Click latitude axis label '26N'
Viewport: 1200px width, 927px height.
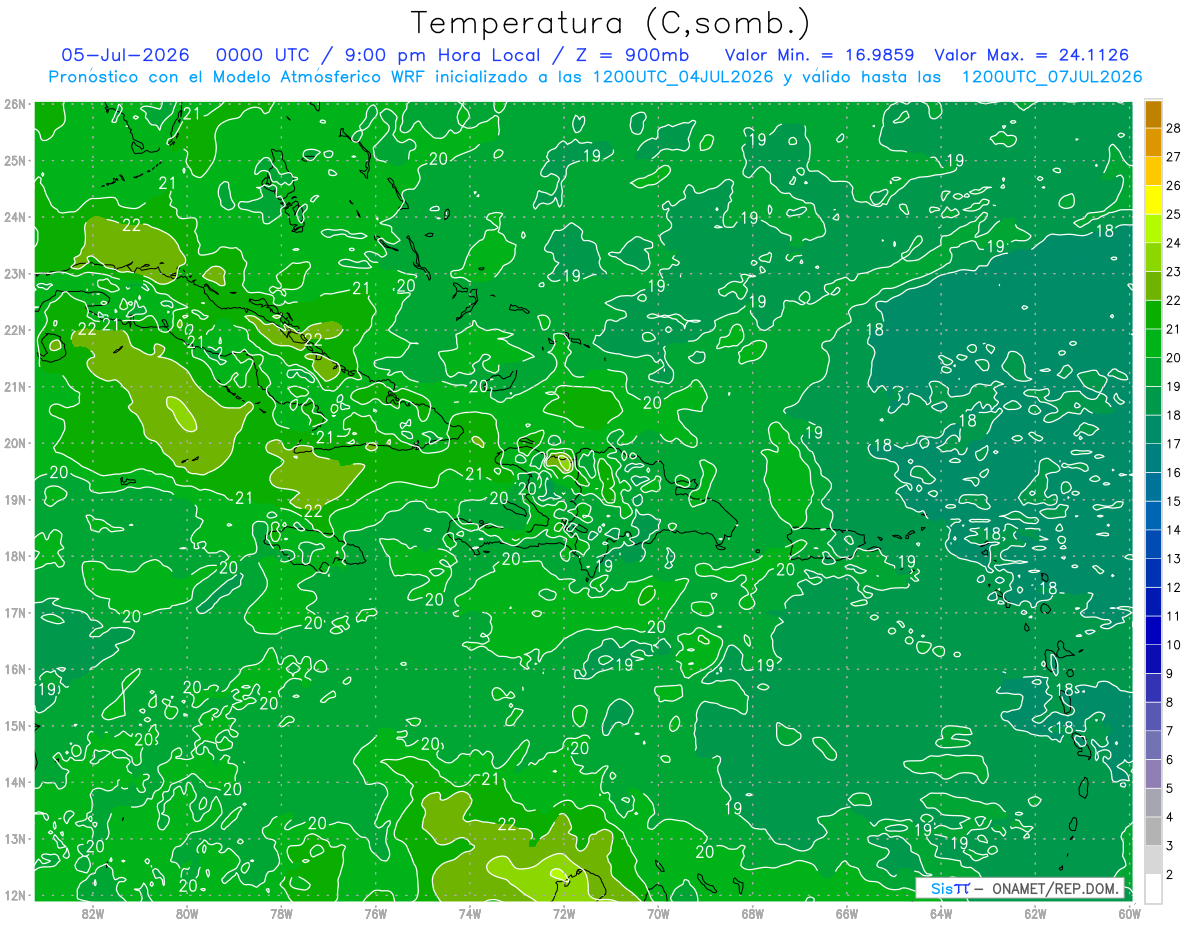click(15, 104)
